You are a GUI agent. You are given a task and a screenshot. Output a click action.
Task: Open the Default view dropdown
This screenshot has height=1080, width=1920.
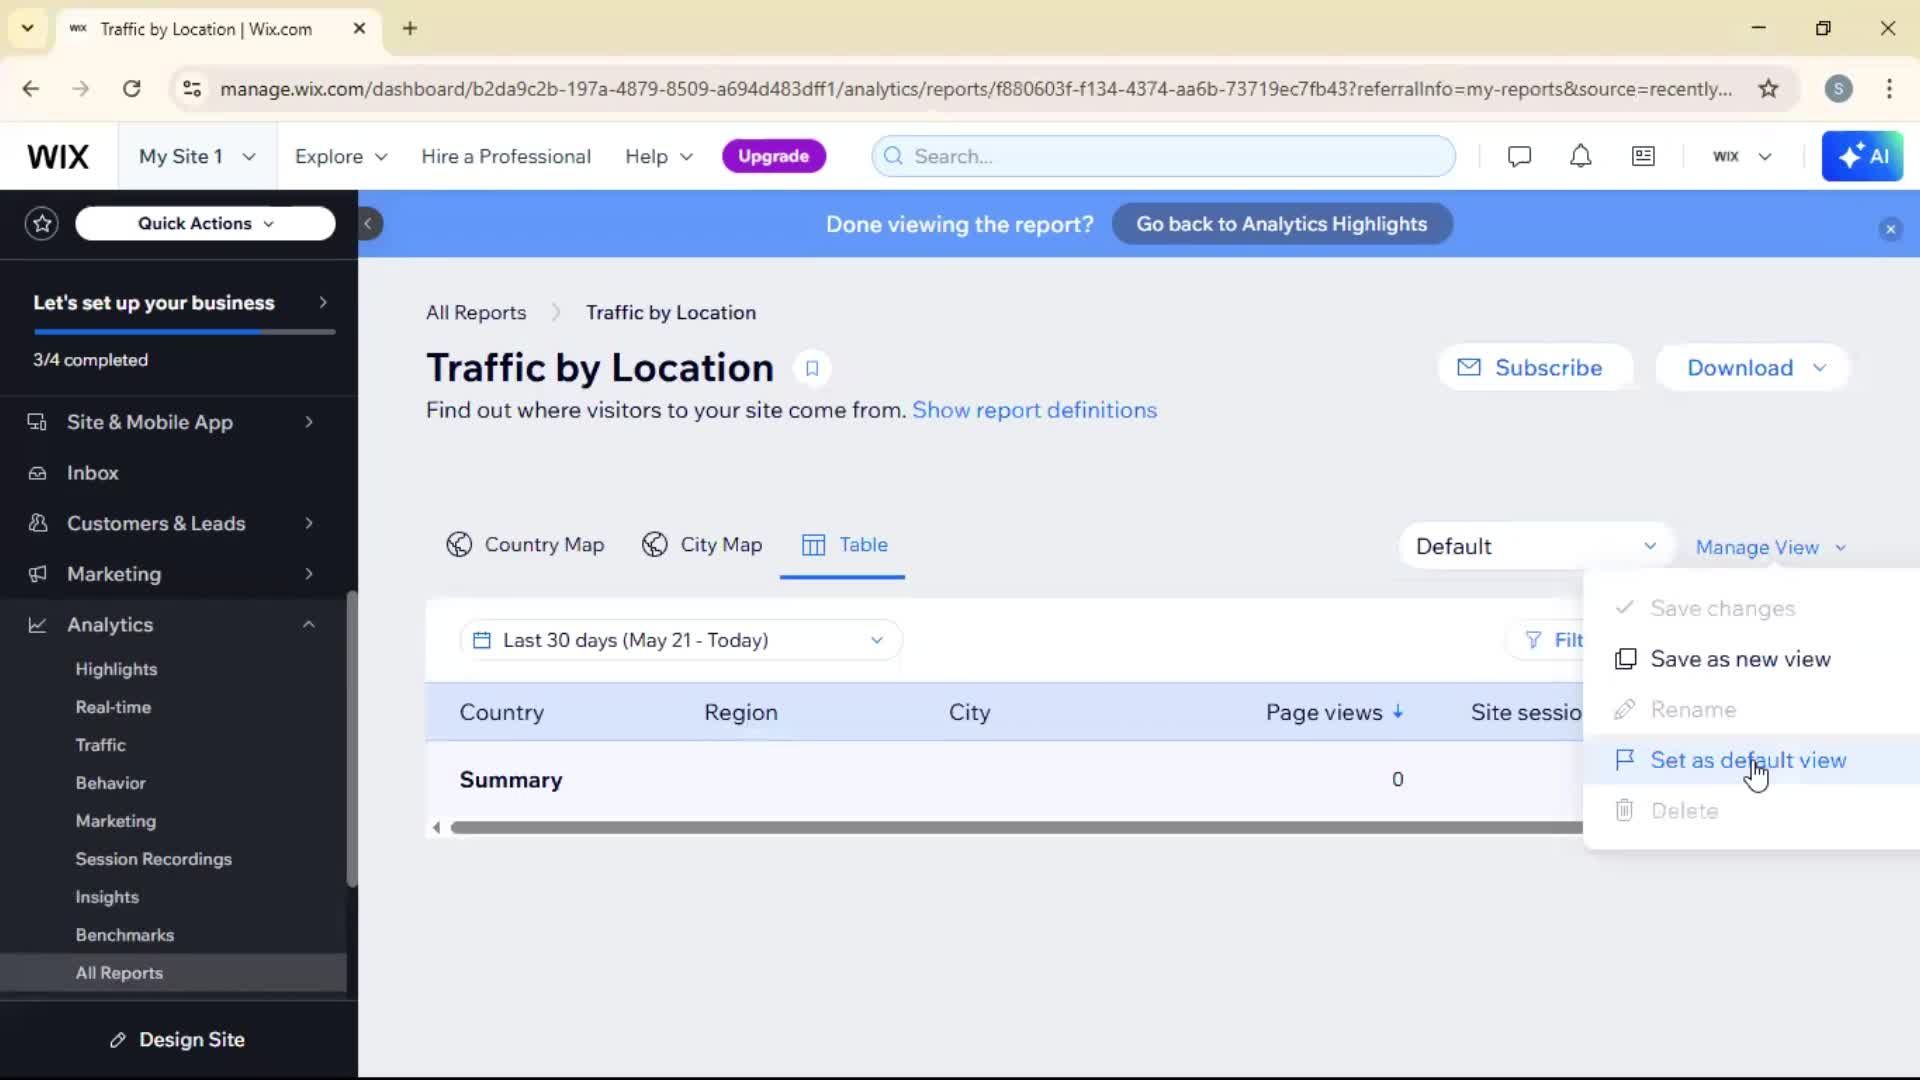coord(1535,546)
